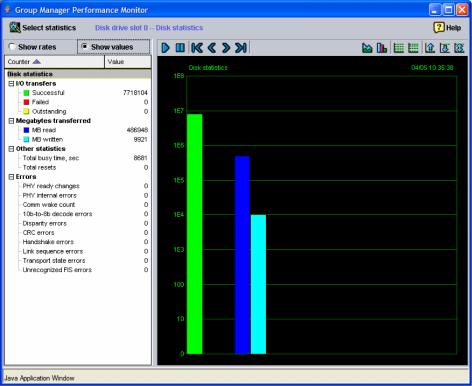Image resolution: width=472 pixels, height=386 pixels.
Task: Pause data collection with the pause icon
Action: tap(180, 48)
